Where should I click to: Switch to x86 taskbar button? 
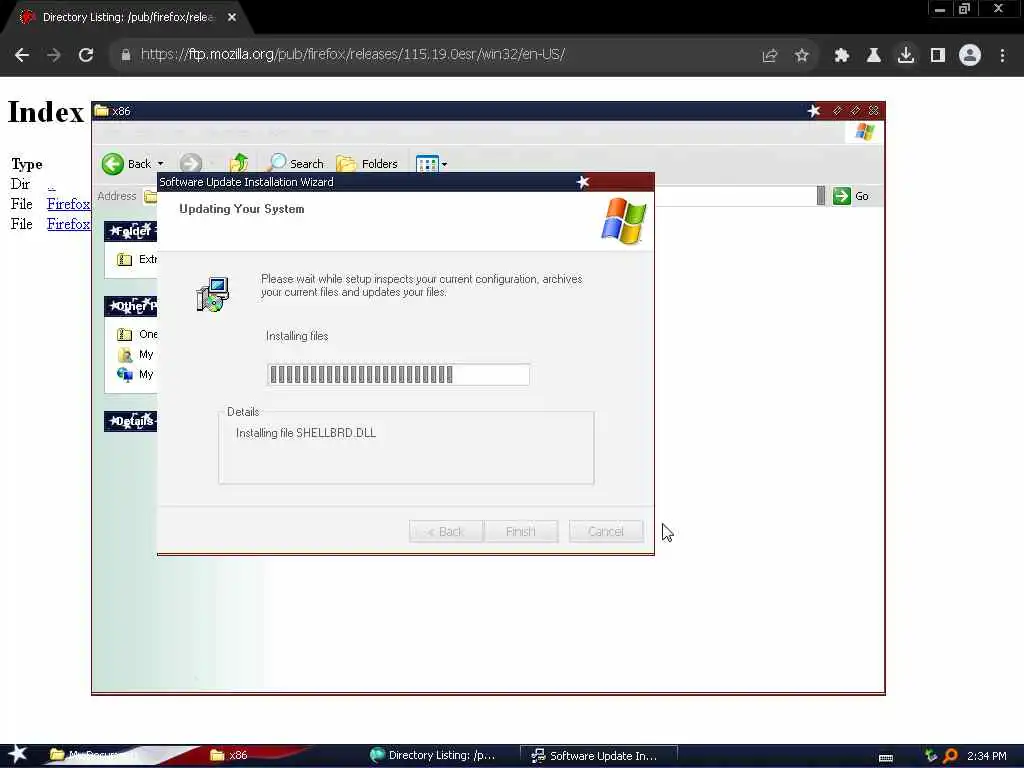point(229,755)
